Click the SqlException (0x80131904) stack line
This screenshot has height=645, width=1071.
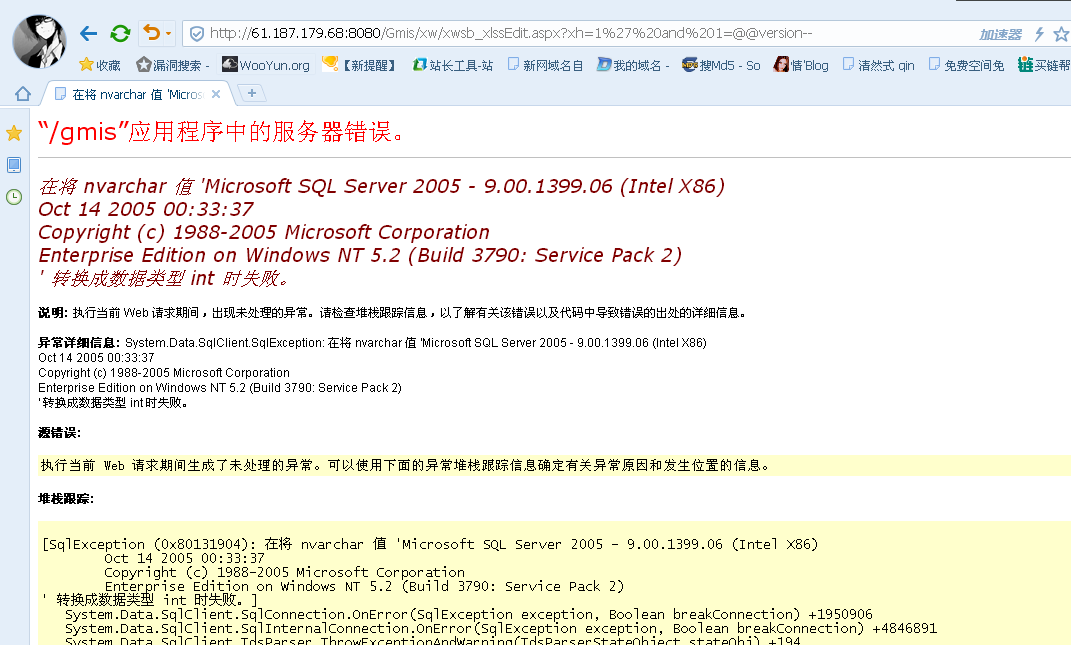[x=430, y=544]
